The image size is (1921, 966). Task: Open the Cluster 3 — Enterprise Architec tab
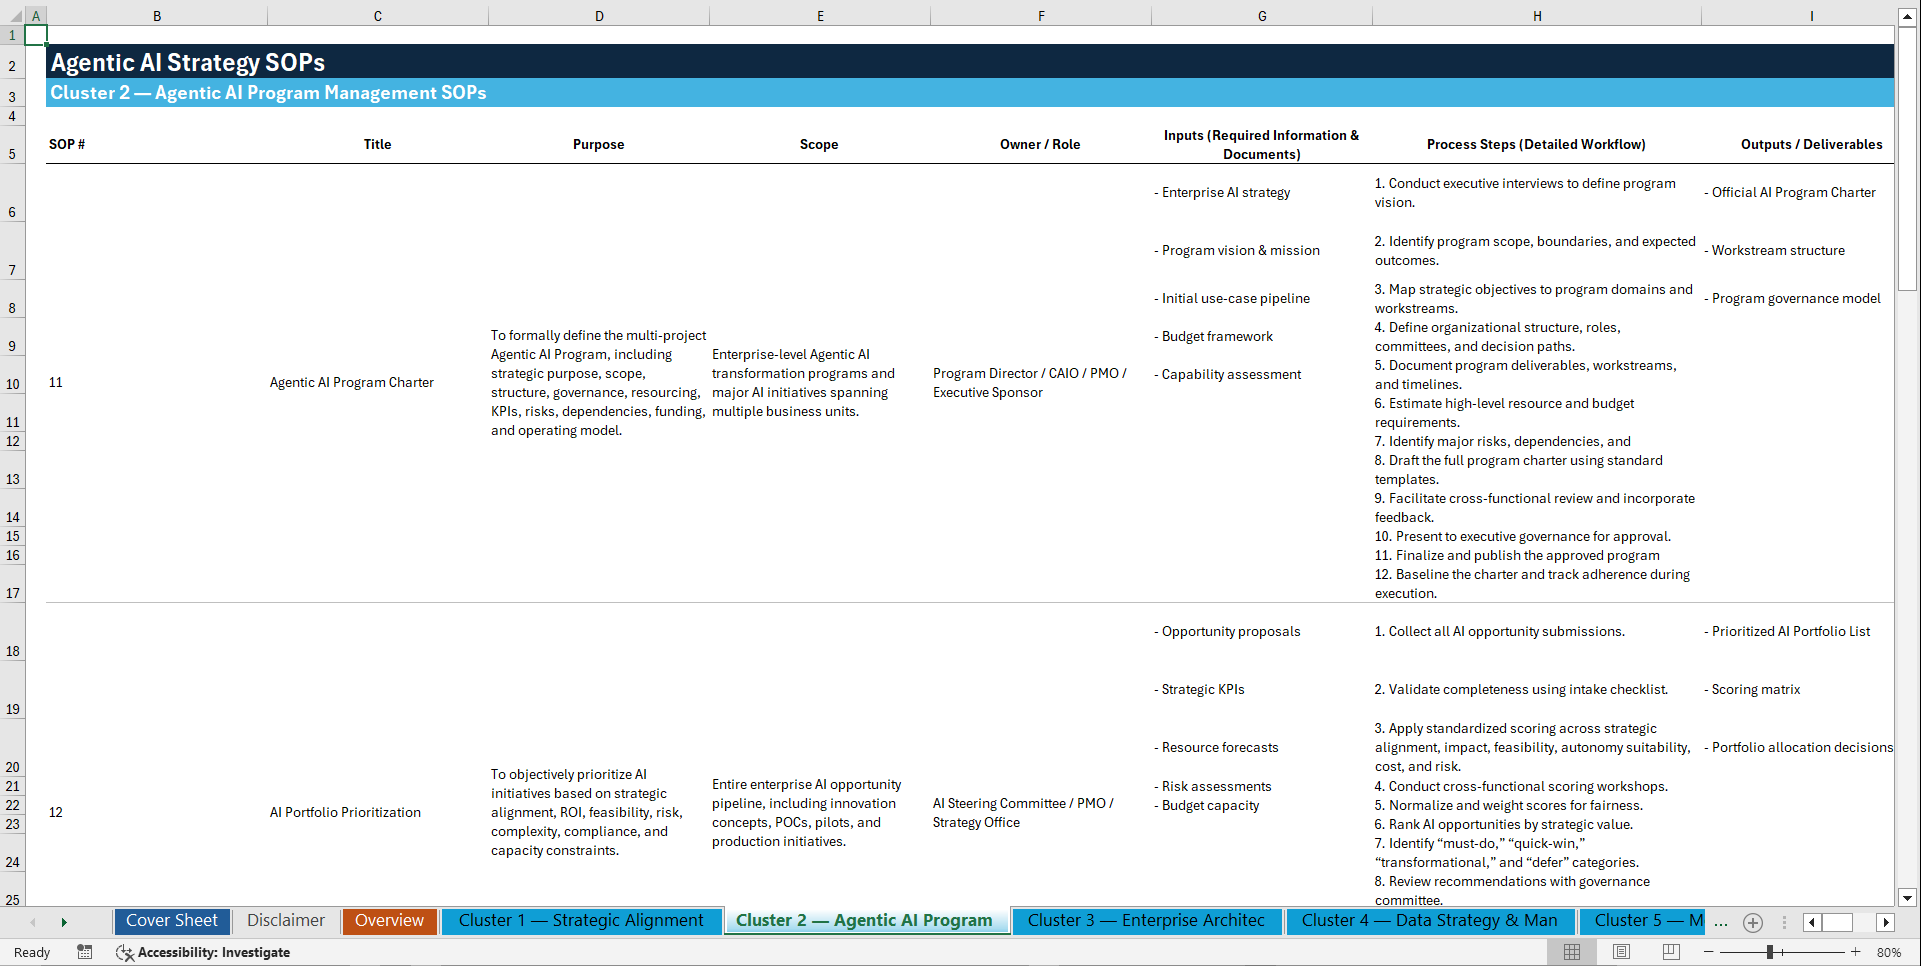[x=1146, y=920]
